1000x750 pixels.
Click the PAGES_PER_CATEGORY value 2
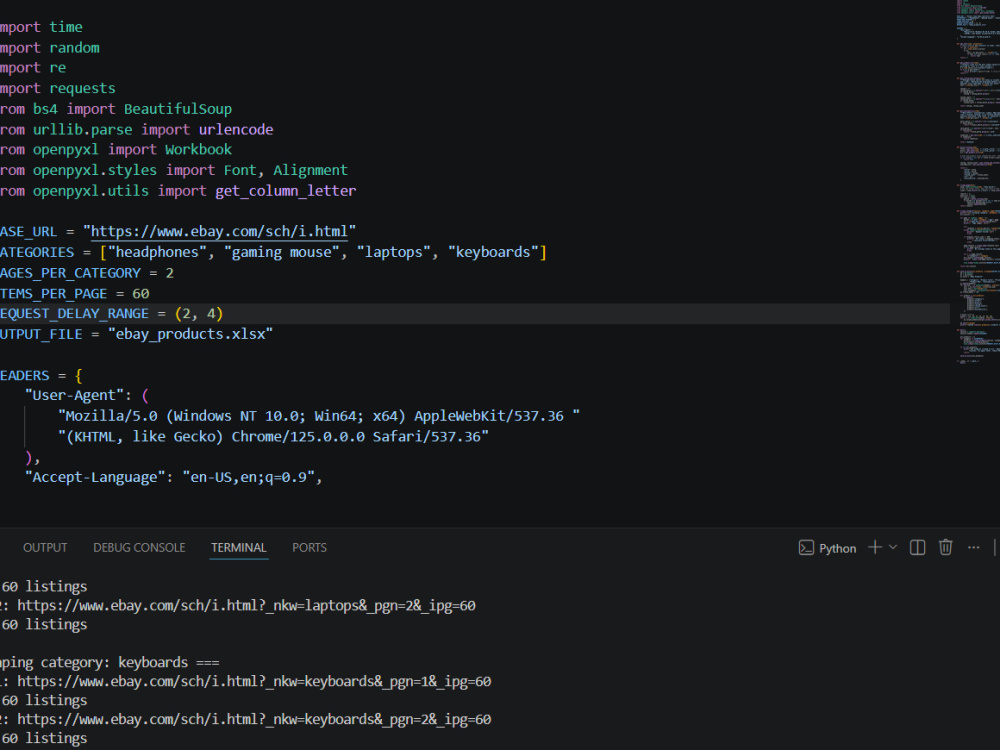[170, 273]
